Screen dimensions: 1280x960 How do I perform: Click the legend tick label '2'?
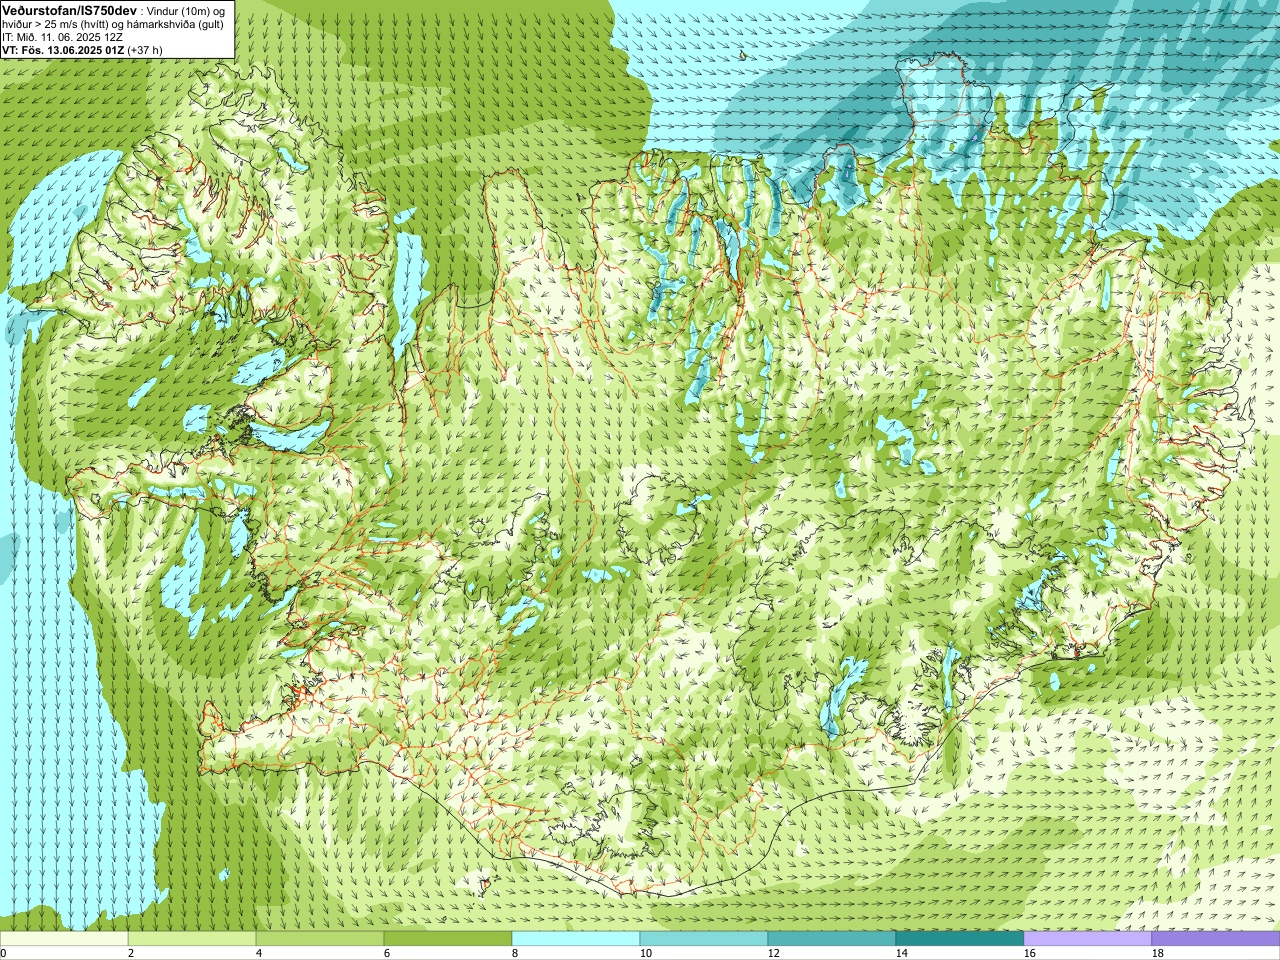(x=131, y=953)
